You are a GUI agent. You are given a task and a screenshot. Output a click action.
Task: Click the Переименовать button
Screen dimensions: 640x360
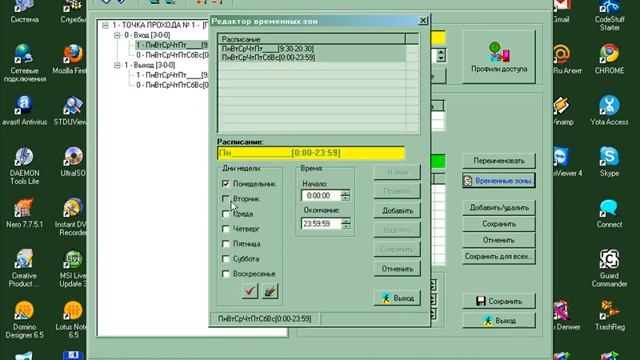pos(499,161)
